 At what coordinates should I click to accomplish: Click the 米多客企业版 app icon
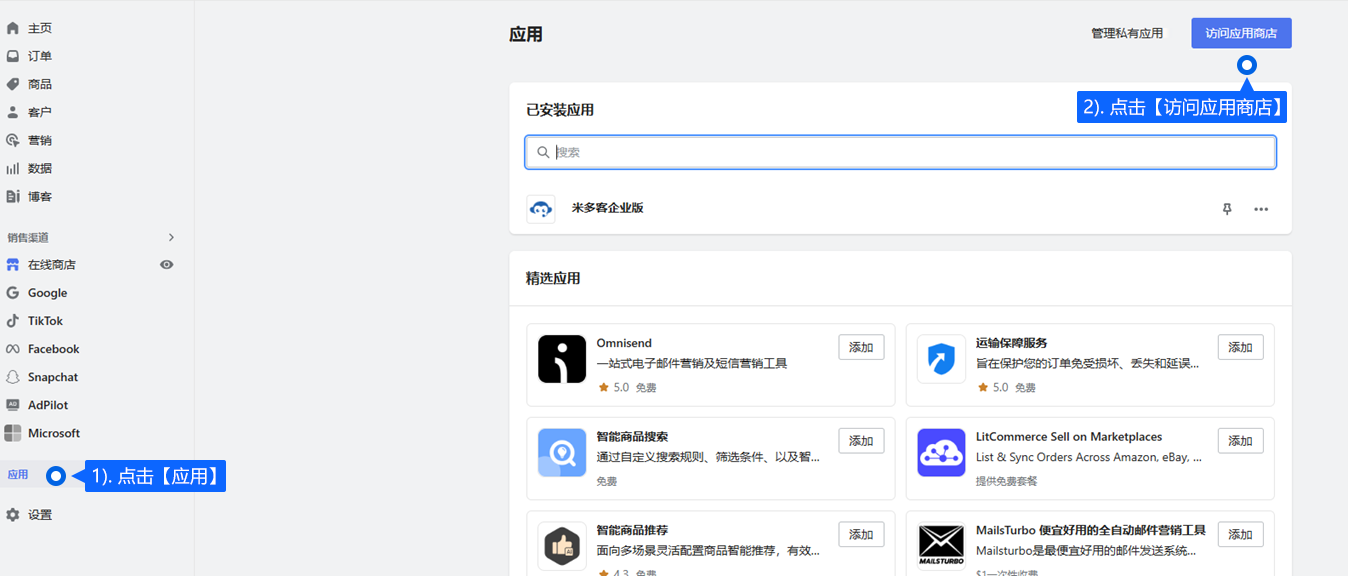tap(541, 209)
